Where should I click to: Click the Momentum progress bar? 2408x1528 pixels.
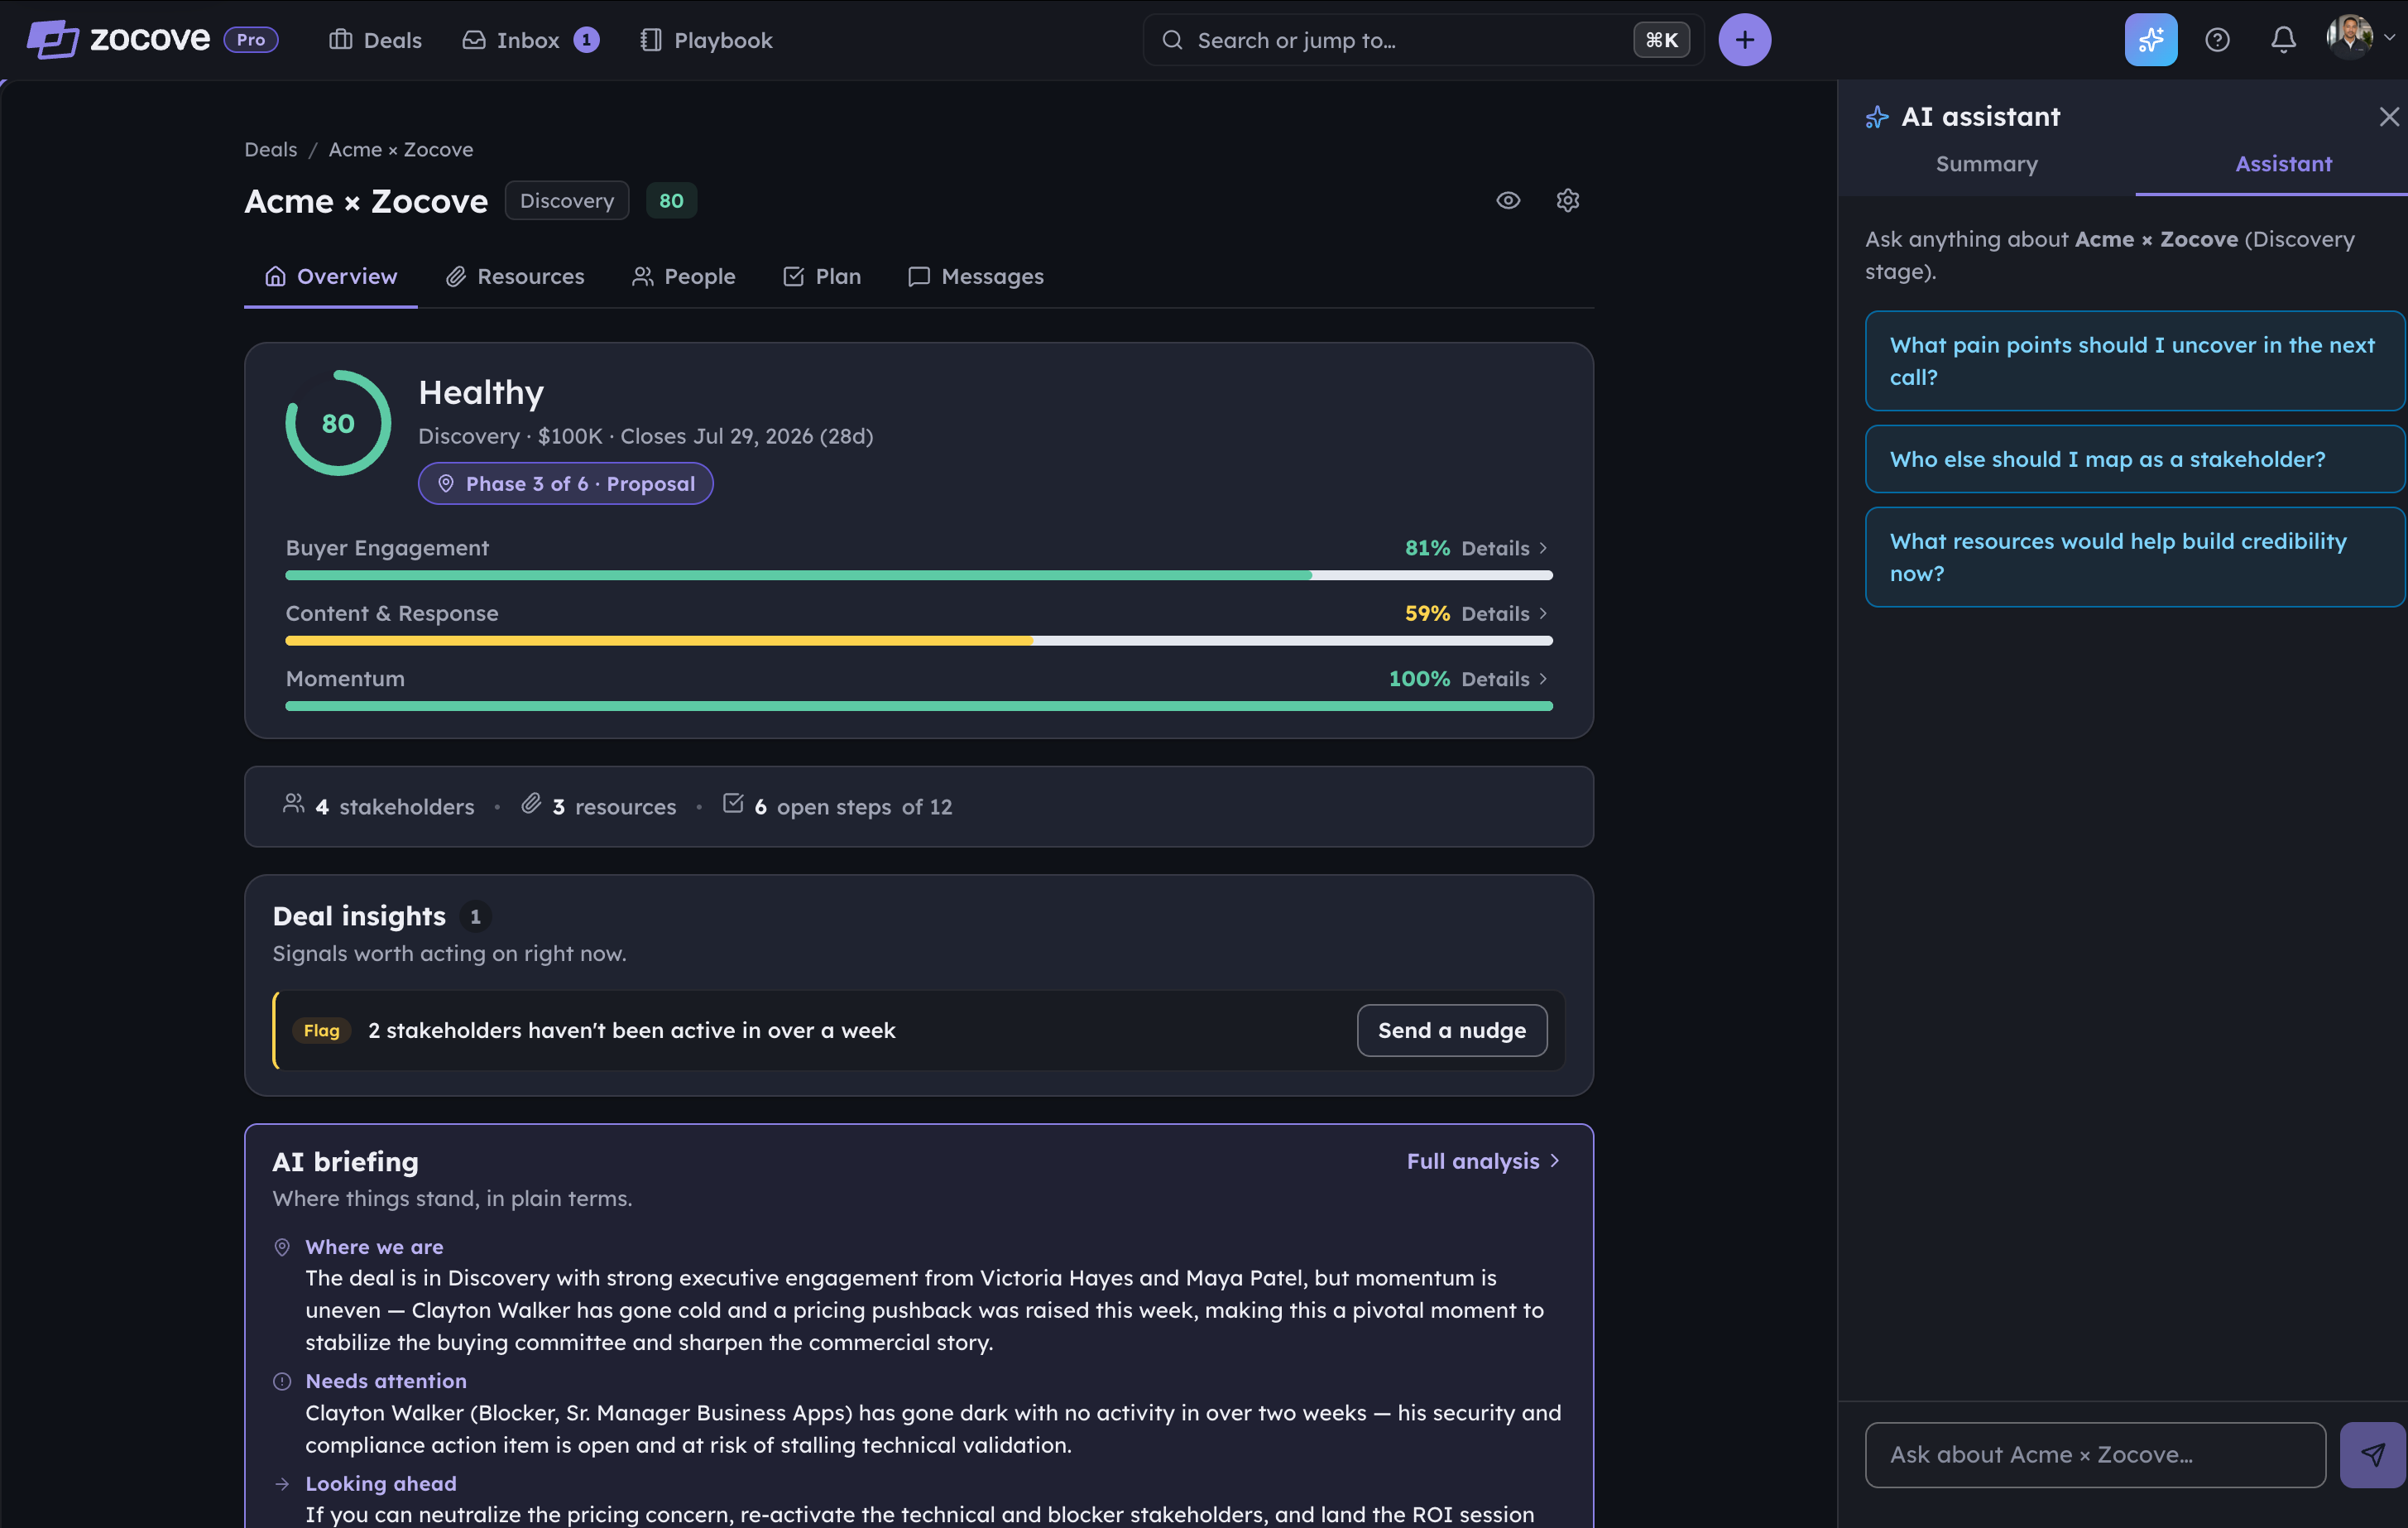919,706
